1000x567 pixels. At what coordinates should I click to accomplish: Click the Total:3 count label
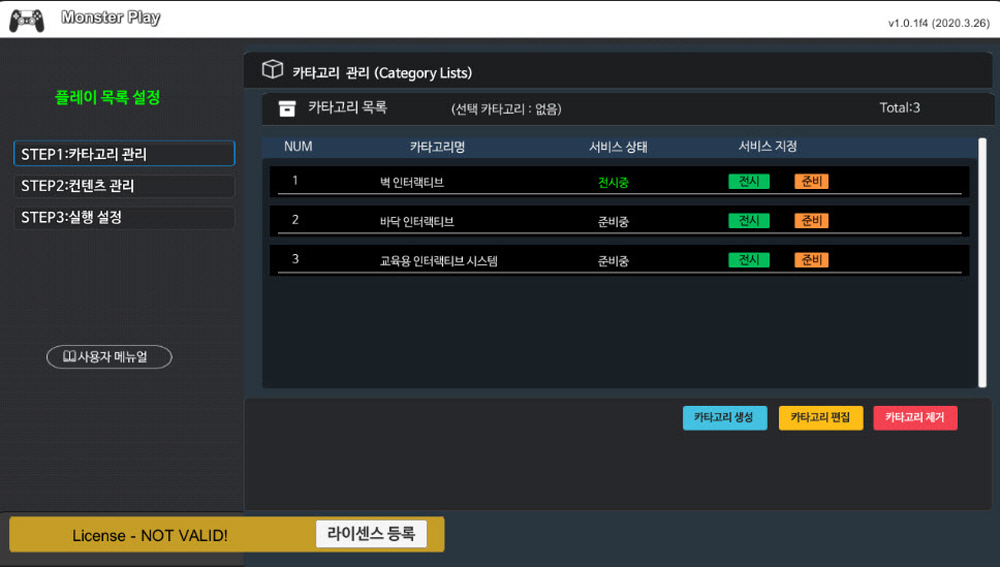click(x=900, y=108)
